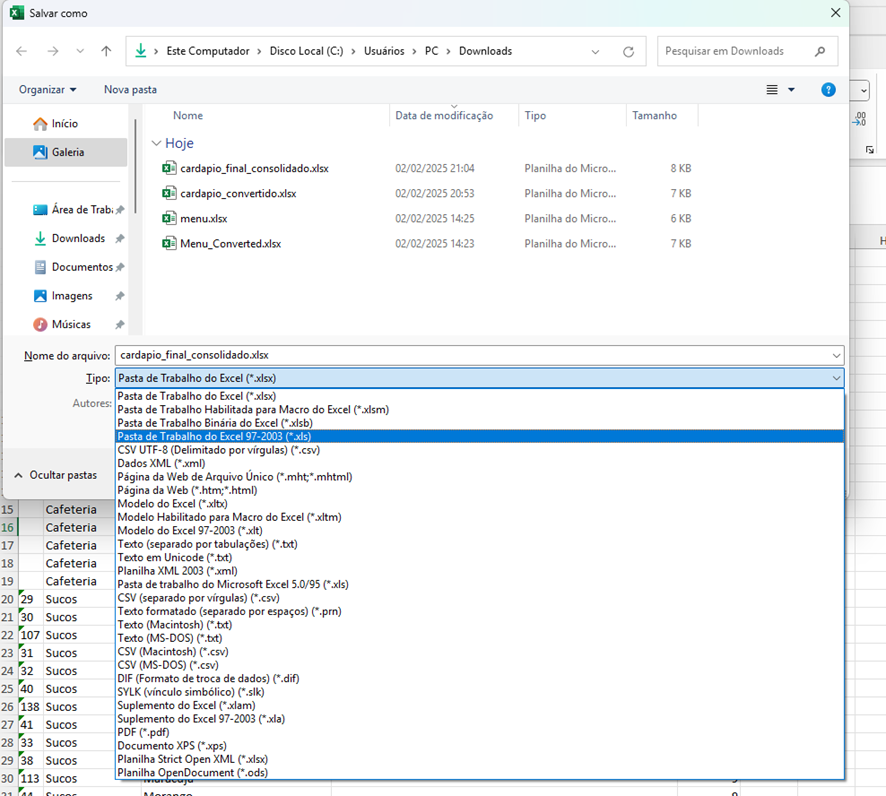Expand the file name history dropdown
Viewport: 886px width, 796px height.
pos(835,355)
